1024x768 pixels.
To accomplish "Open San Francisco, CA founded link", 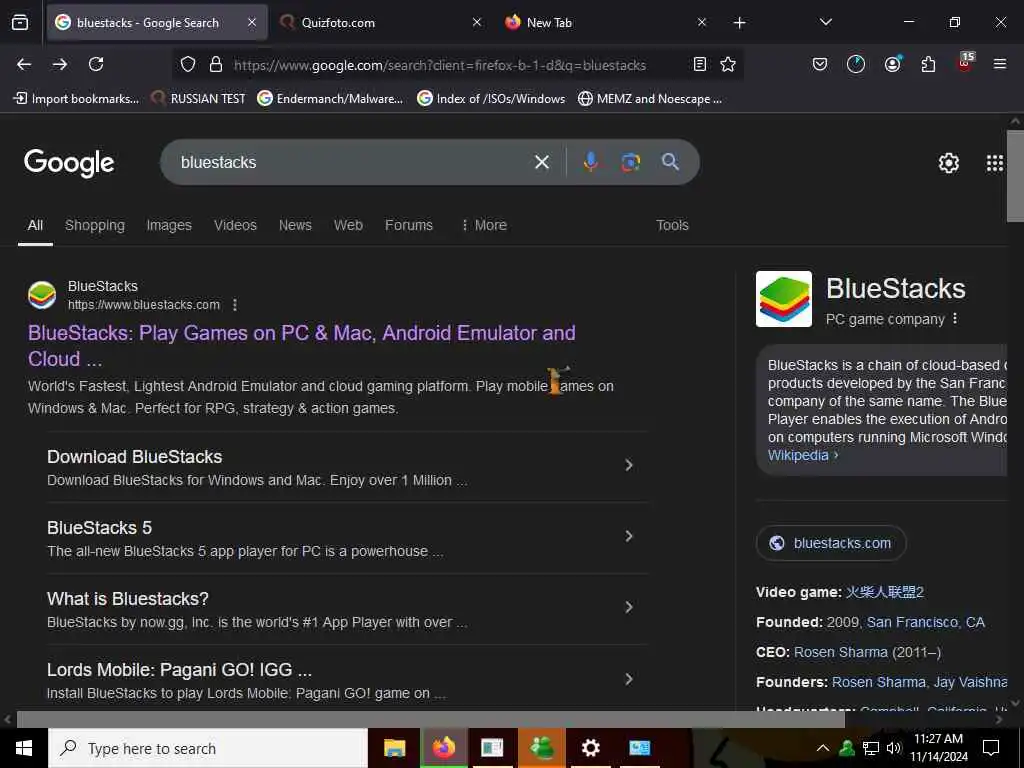I will click(x=925, y=622).
